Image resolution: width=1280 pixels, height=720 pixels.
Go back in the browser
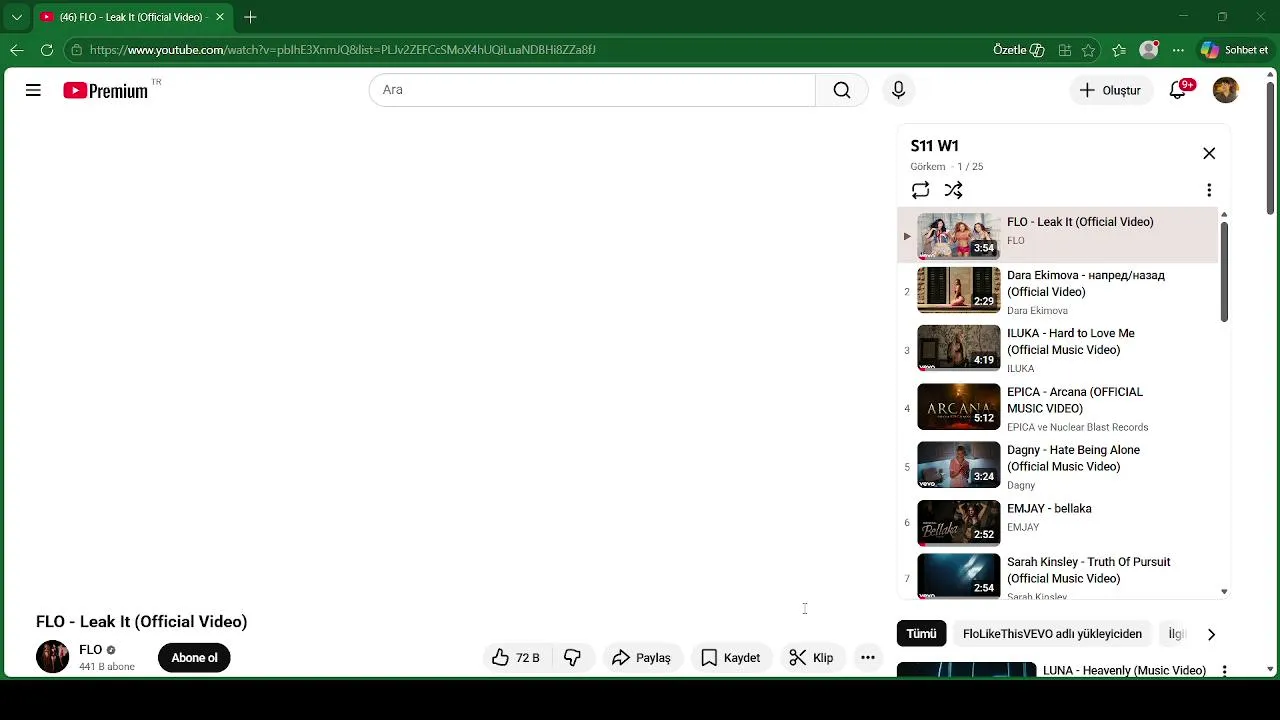tap(17, 50)
